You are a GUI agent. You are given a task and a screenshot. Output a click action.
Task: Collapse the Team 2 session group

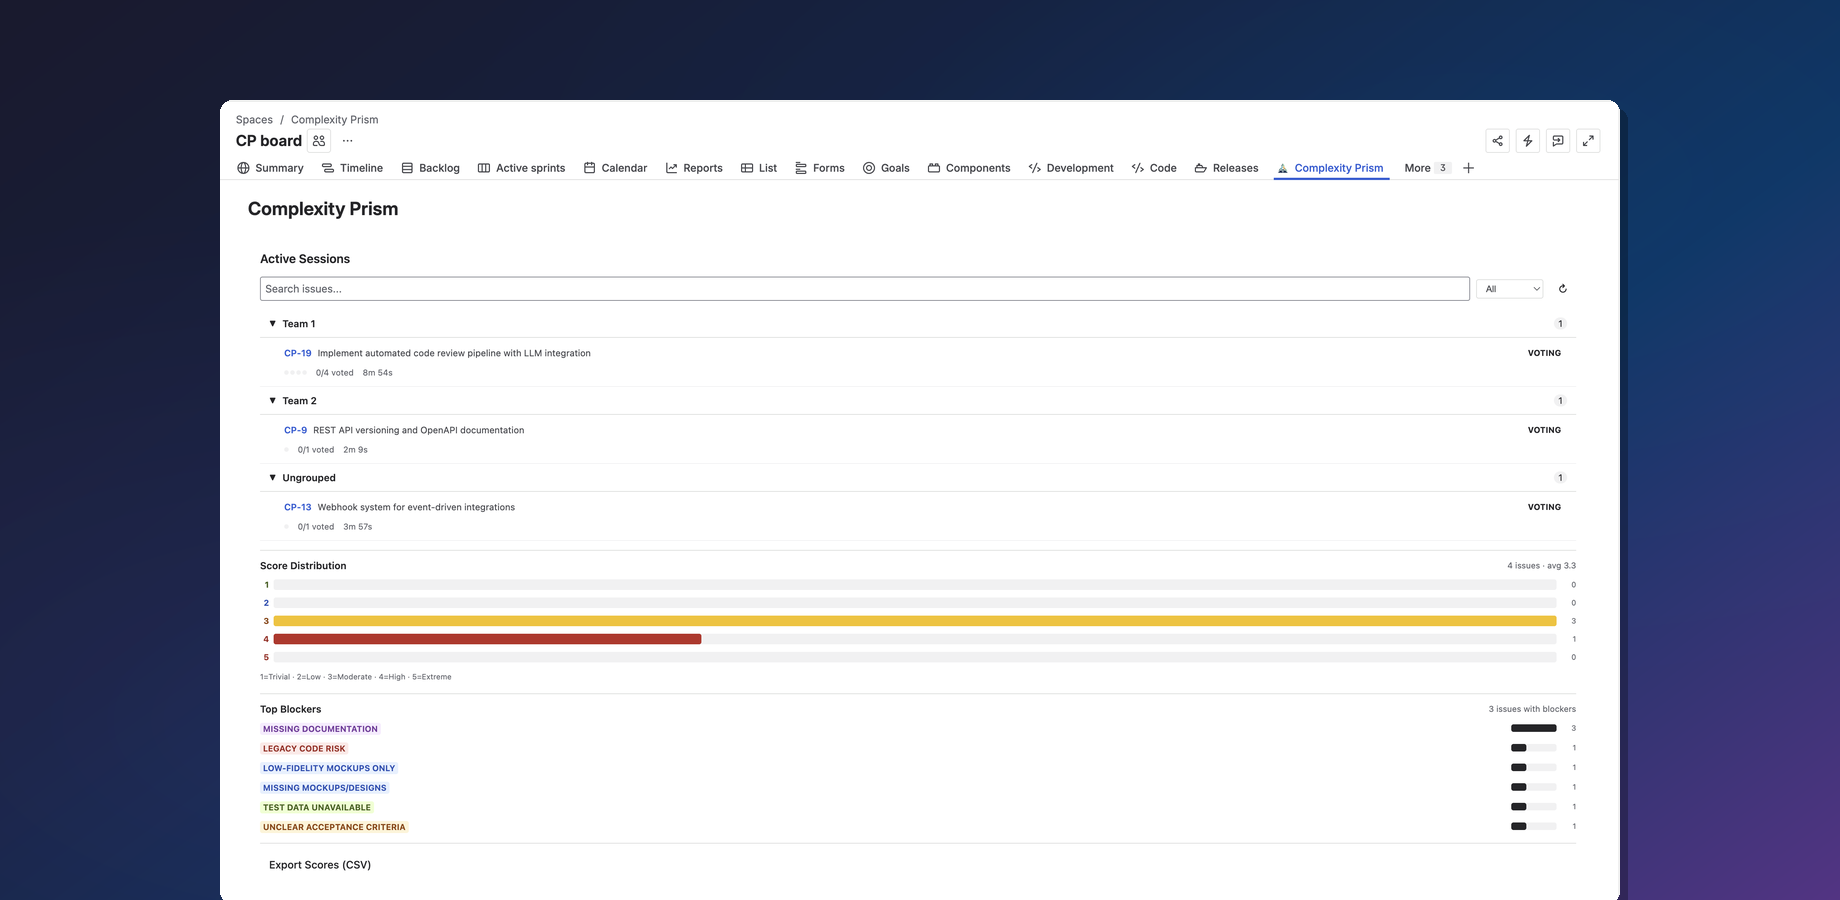272,400
